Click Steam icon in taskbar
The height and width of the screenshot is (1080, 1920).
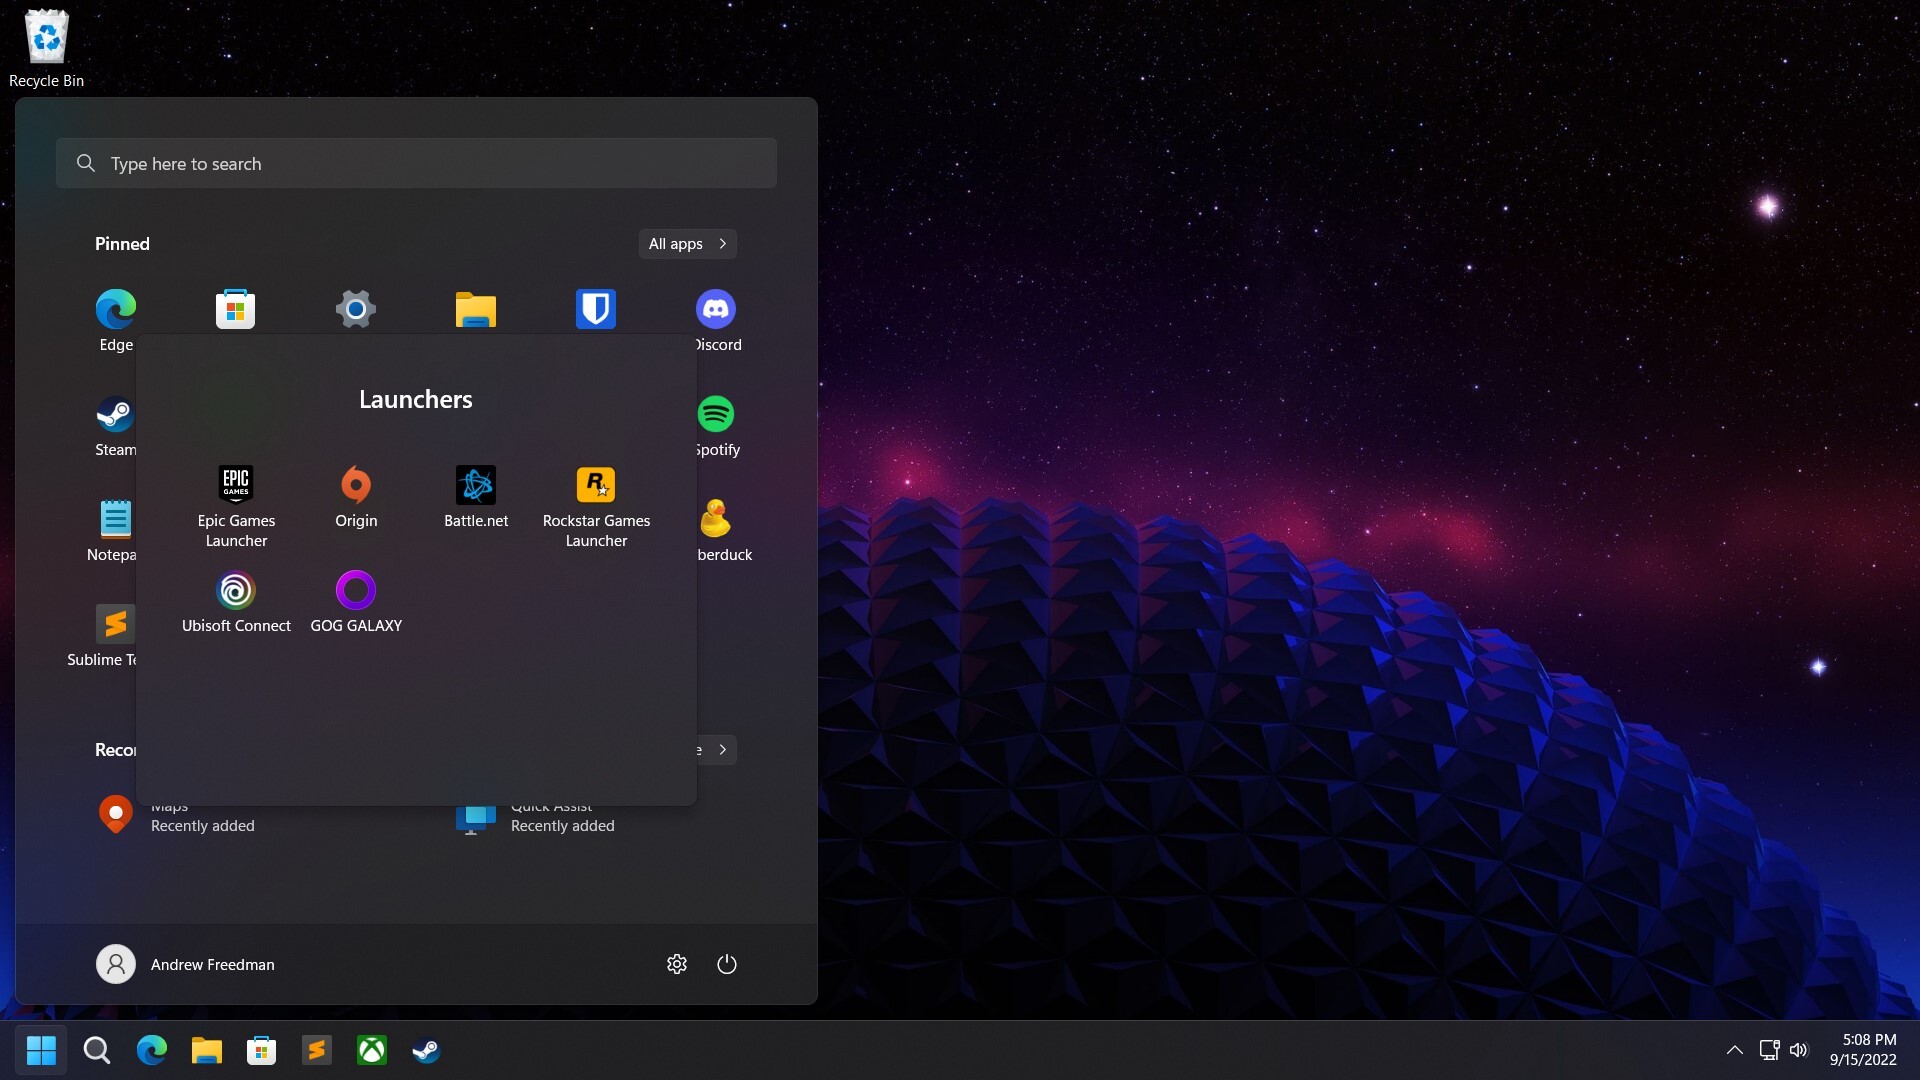(425, 1050)
